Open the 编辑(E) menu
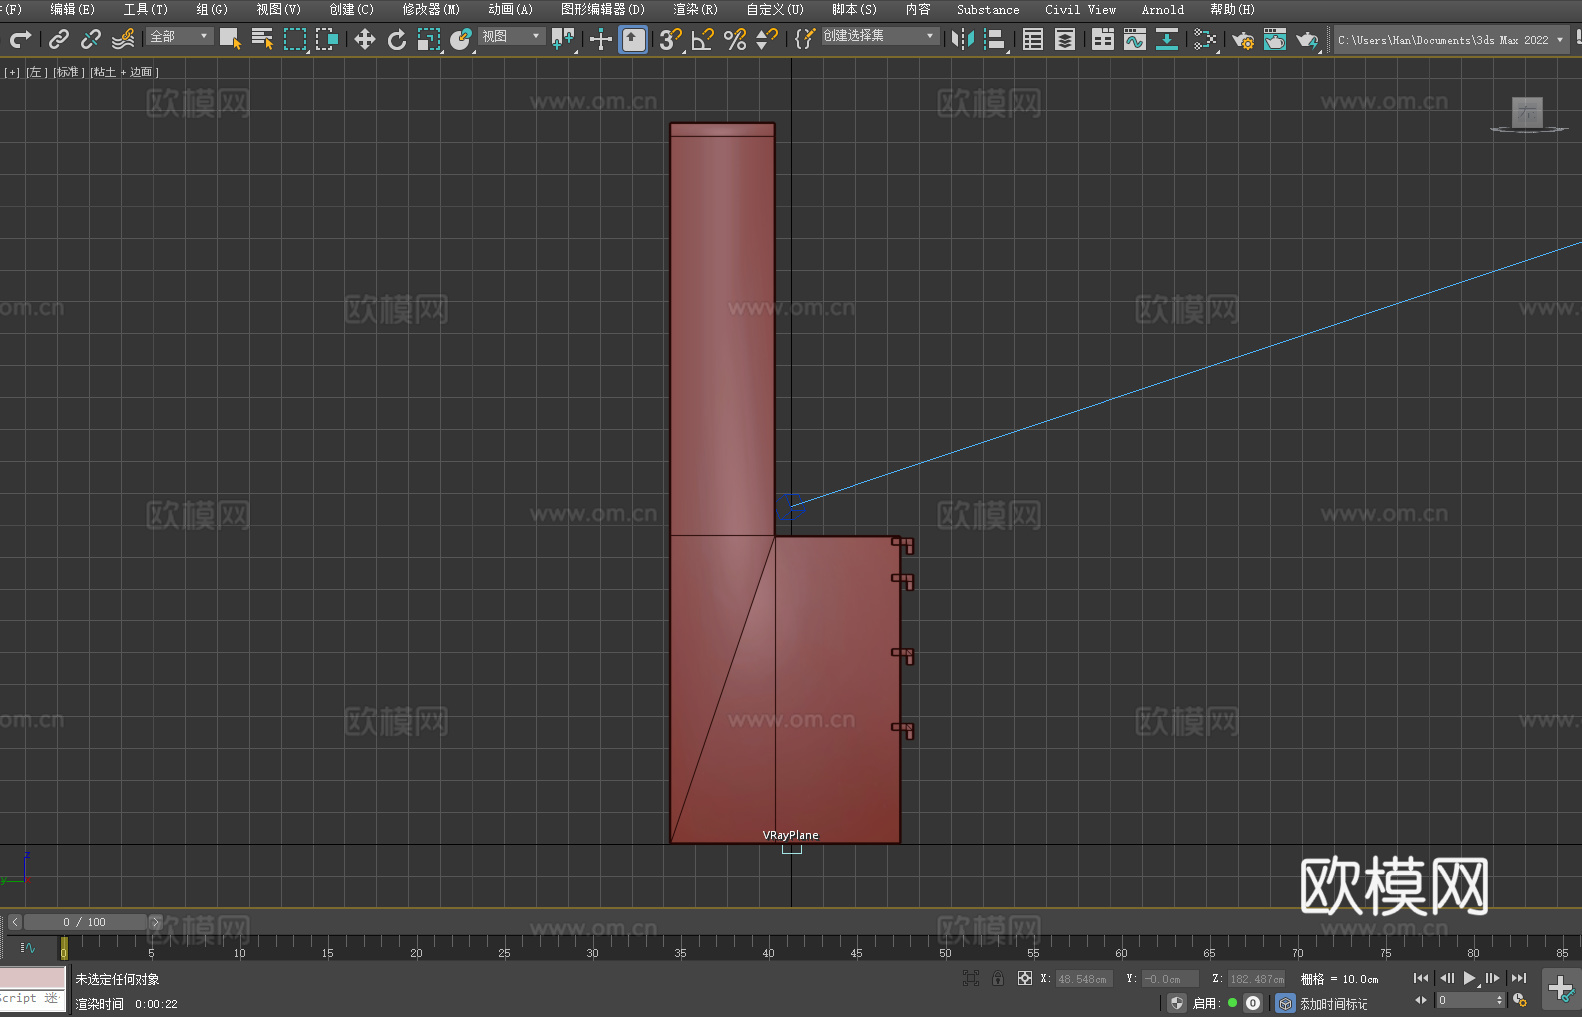 [x=72, y=9]
